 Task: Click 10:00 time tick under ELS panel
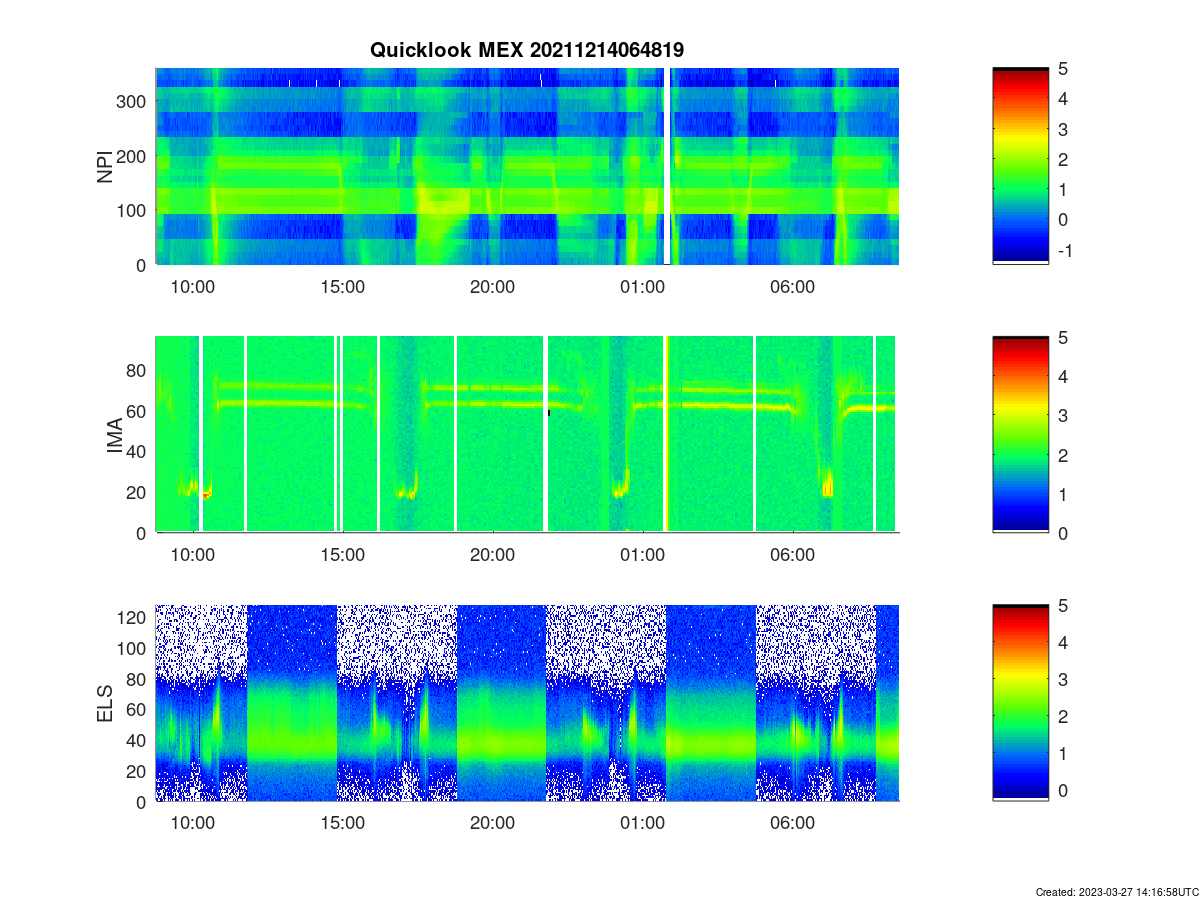click(x=193, y=824)
